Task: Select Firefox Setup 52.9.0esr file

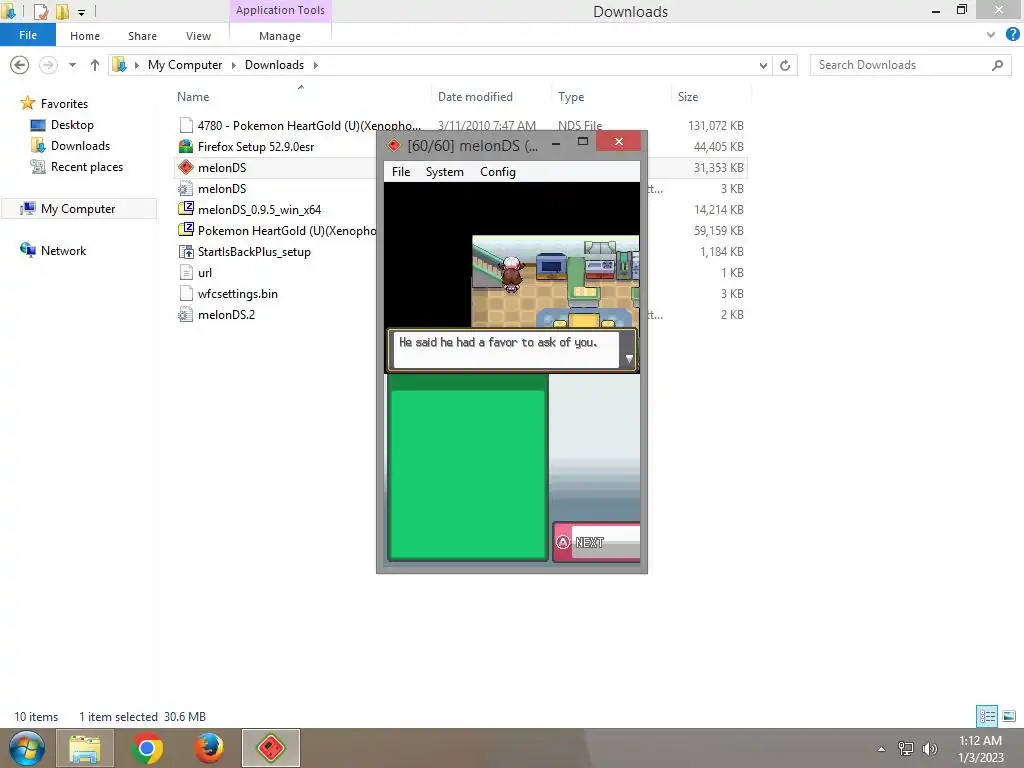Action: point(256,146)
